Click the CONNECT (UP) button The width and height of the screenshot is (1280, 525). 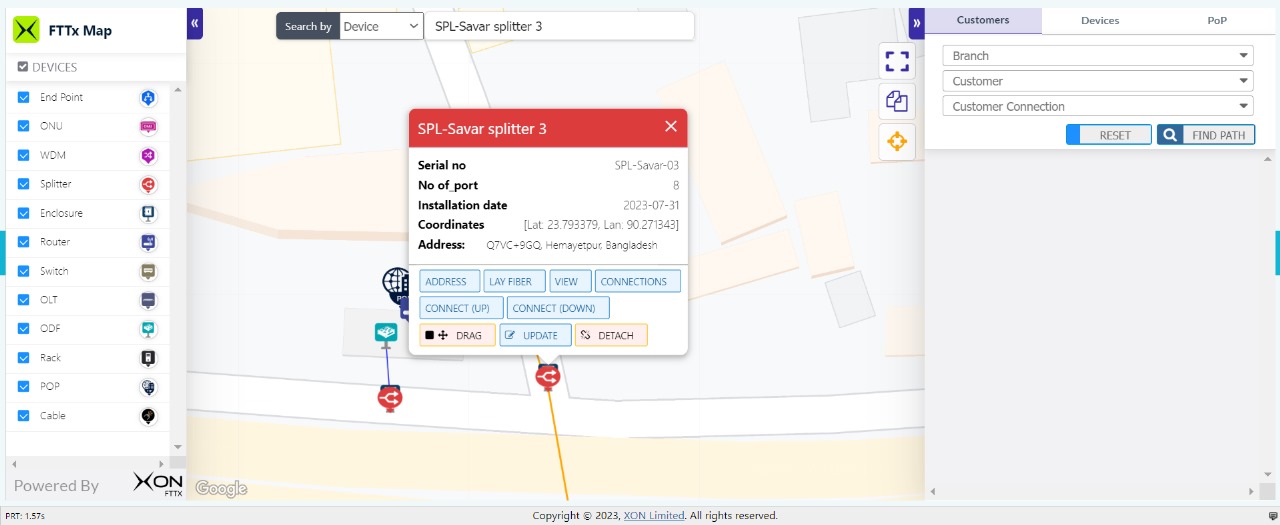click(461, 308)
